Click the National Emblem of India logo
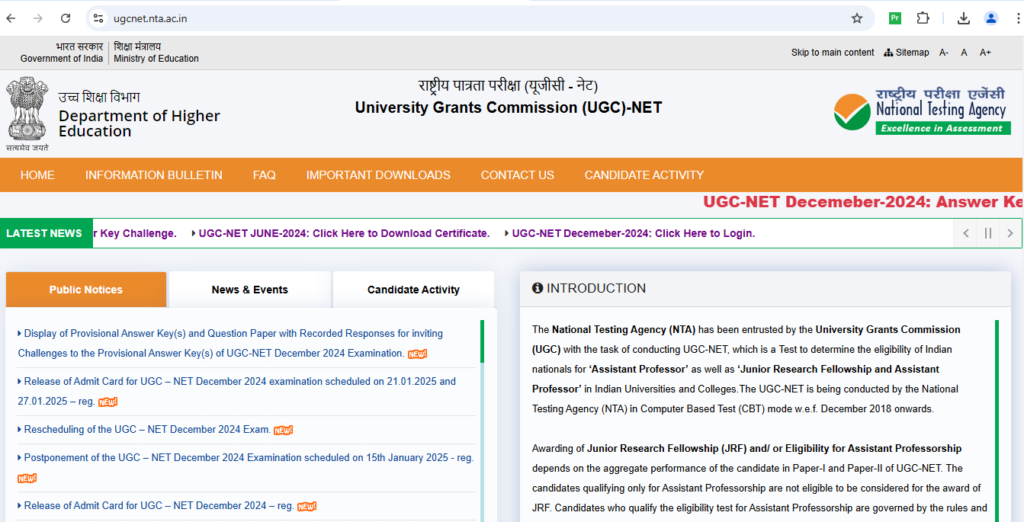Viewport: 1024px width, 522px height. click(27, 114)
